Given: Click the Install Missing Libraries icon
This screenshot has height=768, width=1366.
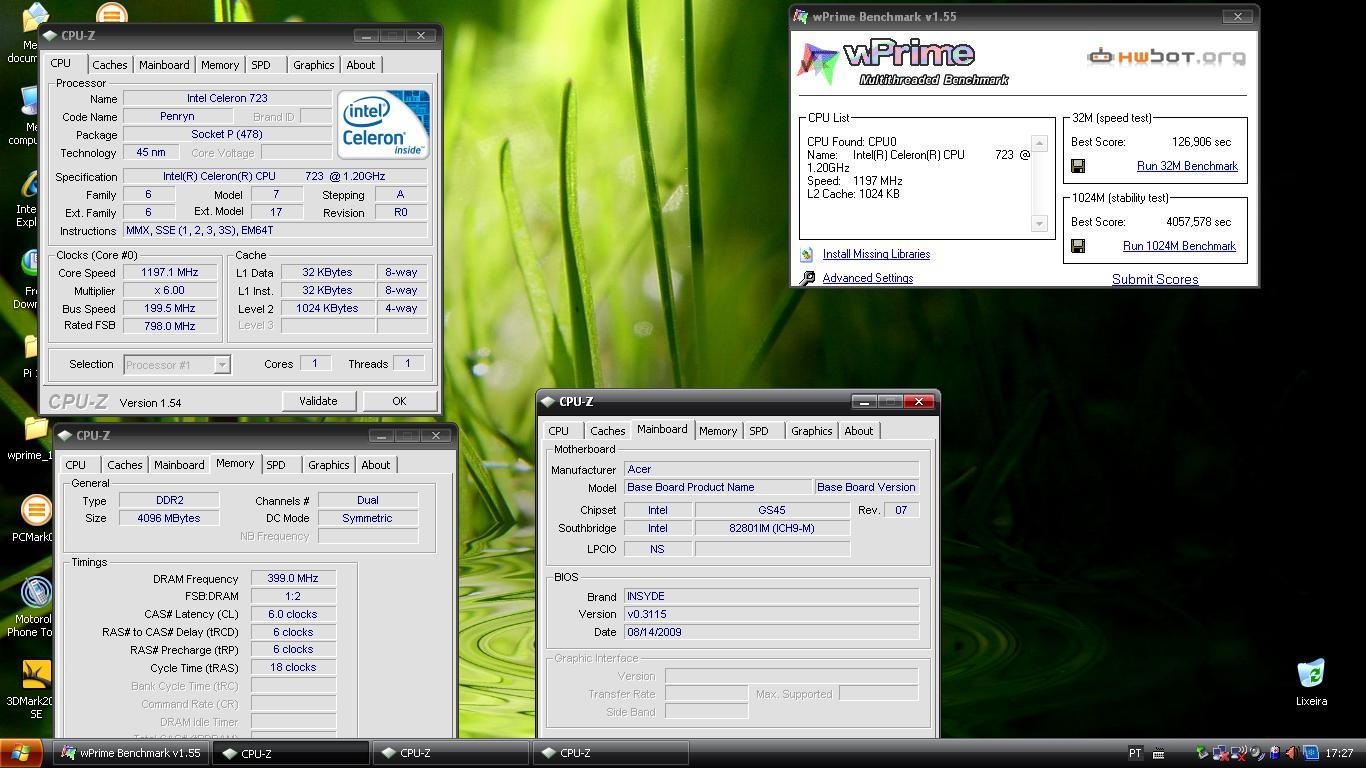Looking at the screenshot, I should pyautogui.click(x=807, y=254).
